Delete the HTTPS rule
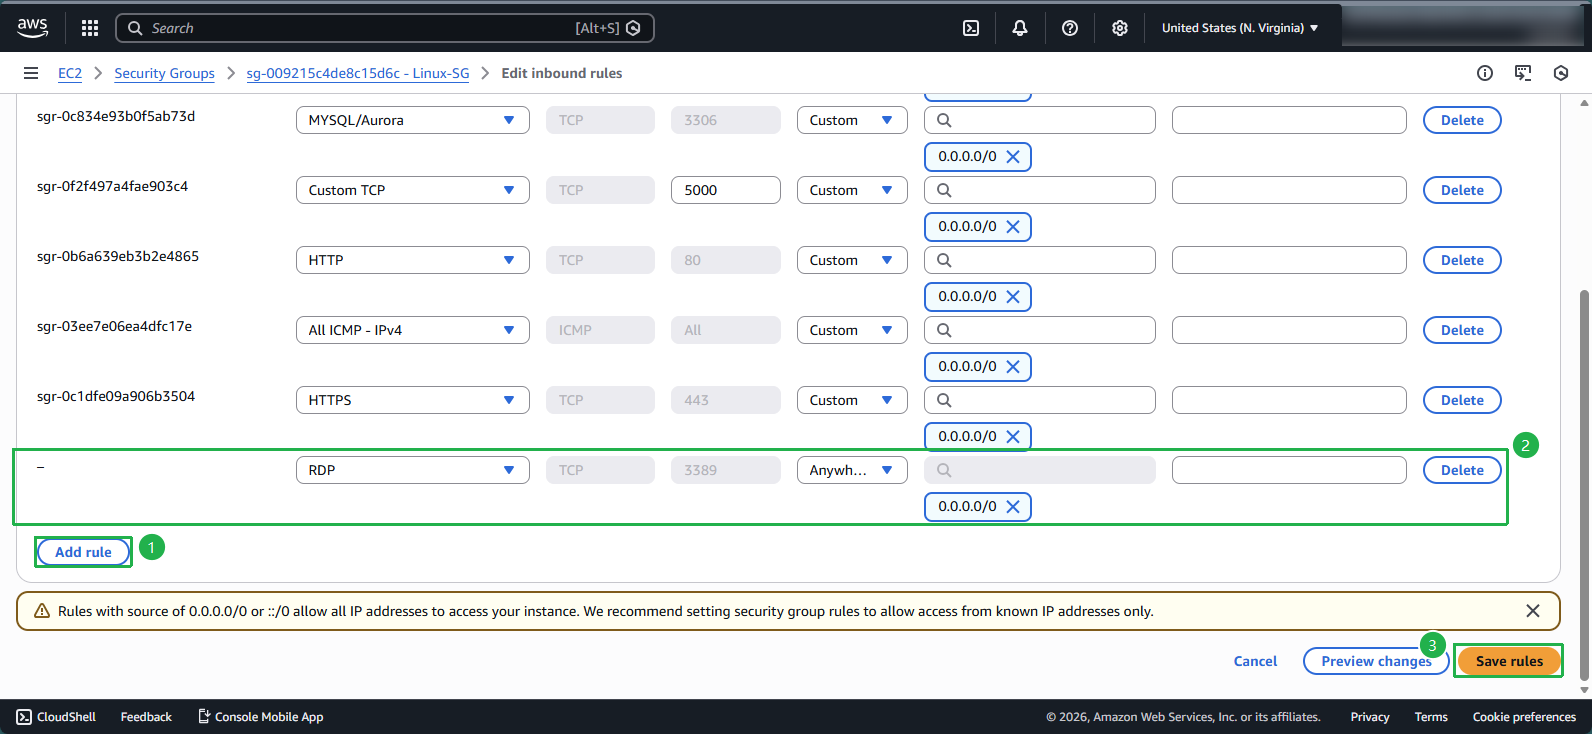The image size is (1592, 734). point(1462,400)
